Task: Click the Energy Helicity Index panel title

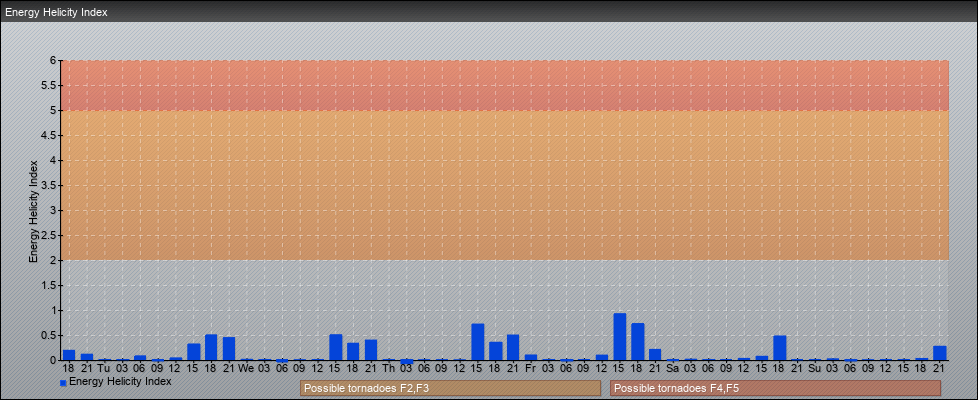Action: pos(56,12)
